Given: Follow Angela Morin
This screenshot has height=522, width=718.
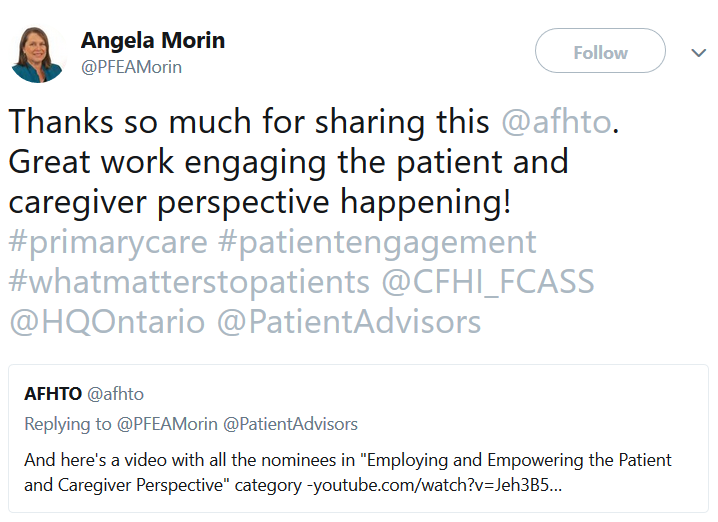Looking at the screenshot, I should (x=600, y=52).
